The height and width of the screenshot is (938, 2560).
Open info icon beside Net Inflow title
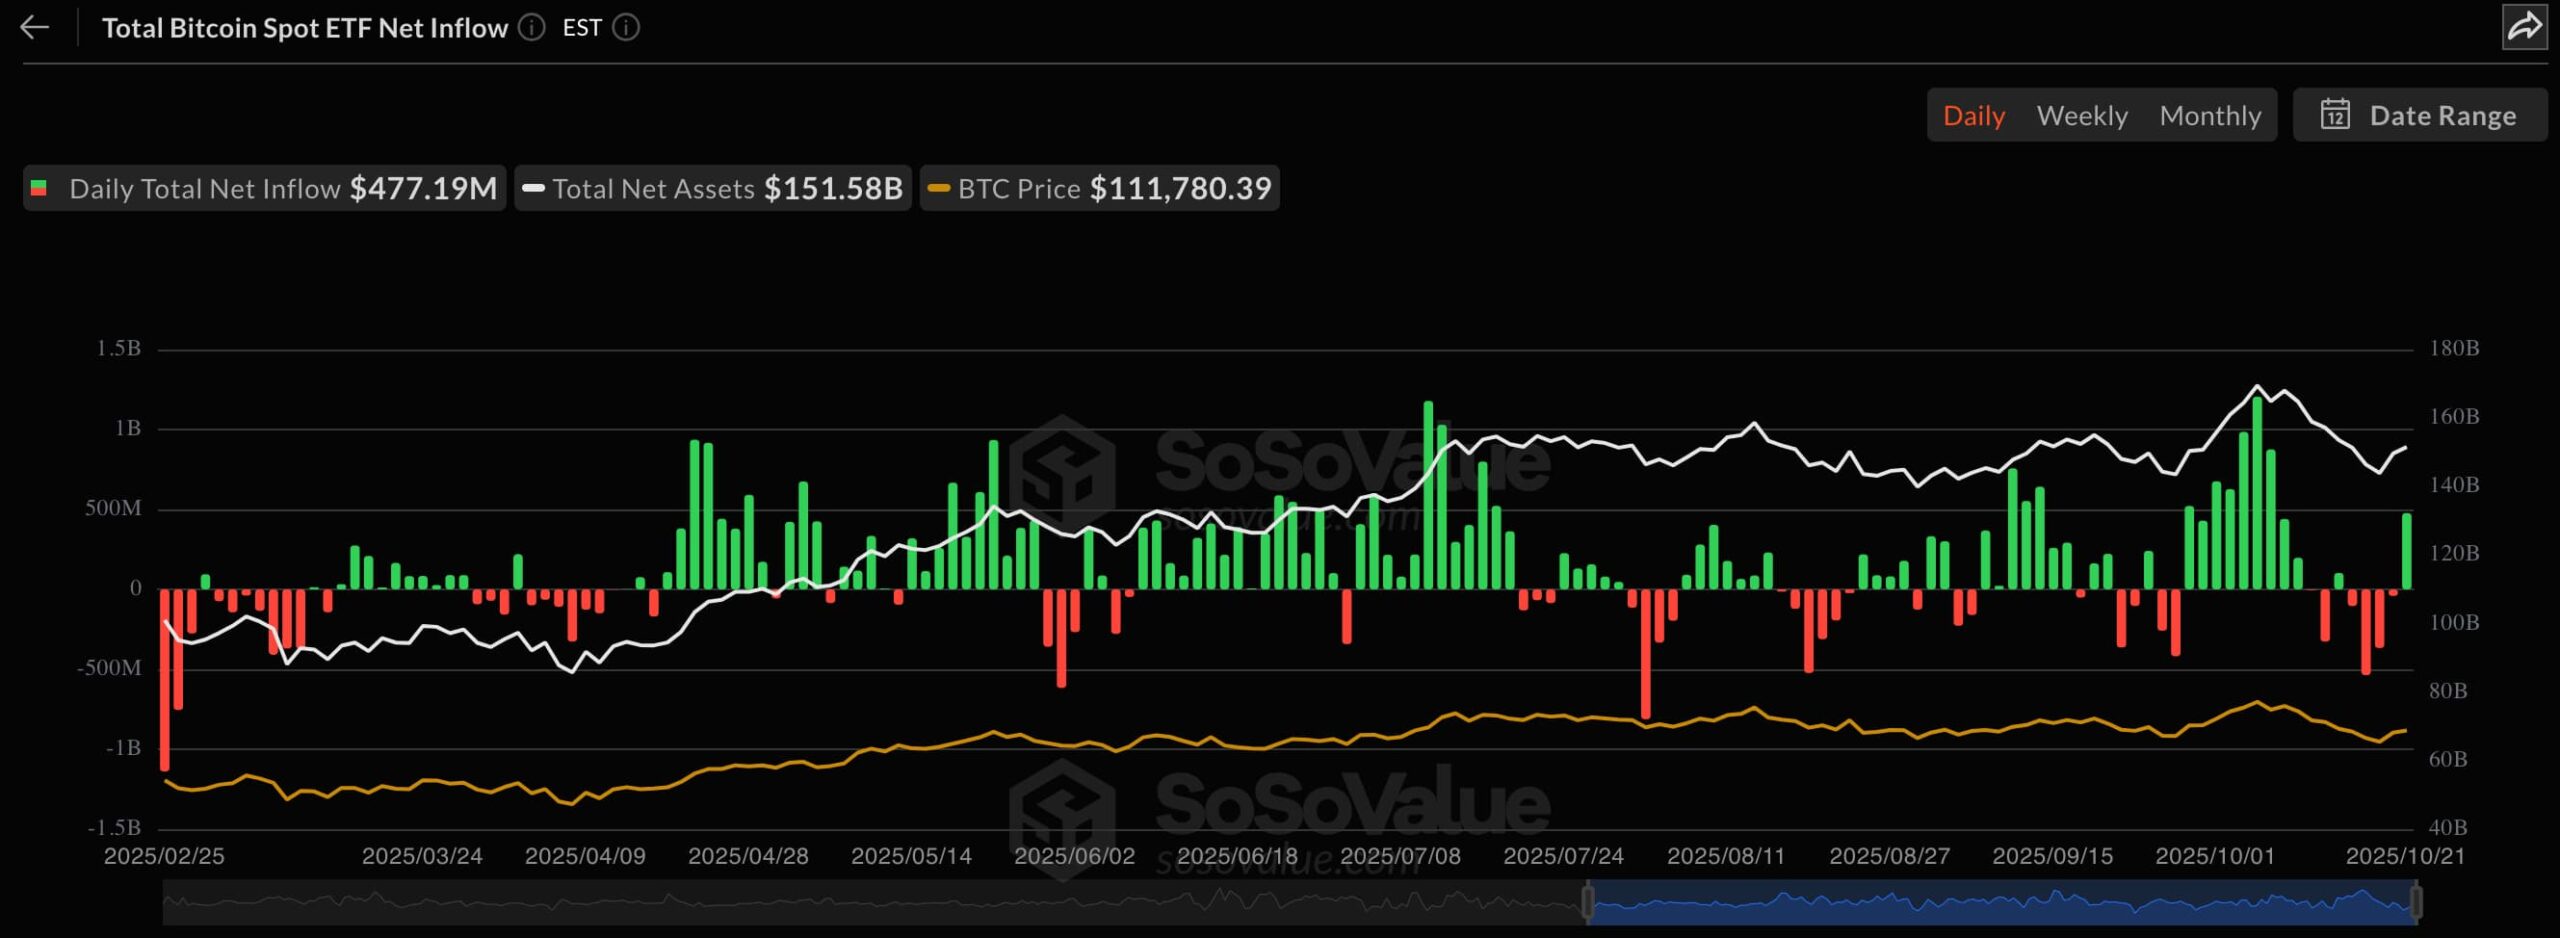click(532, 27)
